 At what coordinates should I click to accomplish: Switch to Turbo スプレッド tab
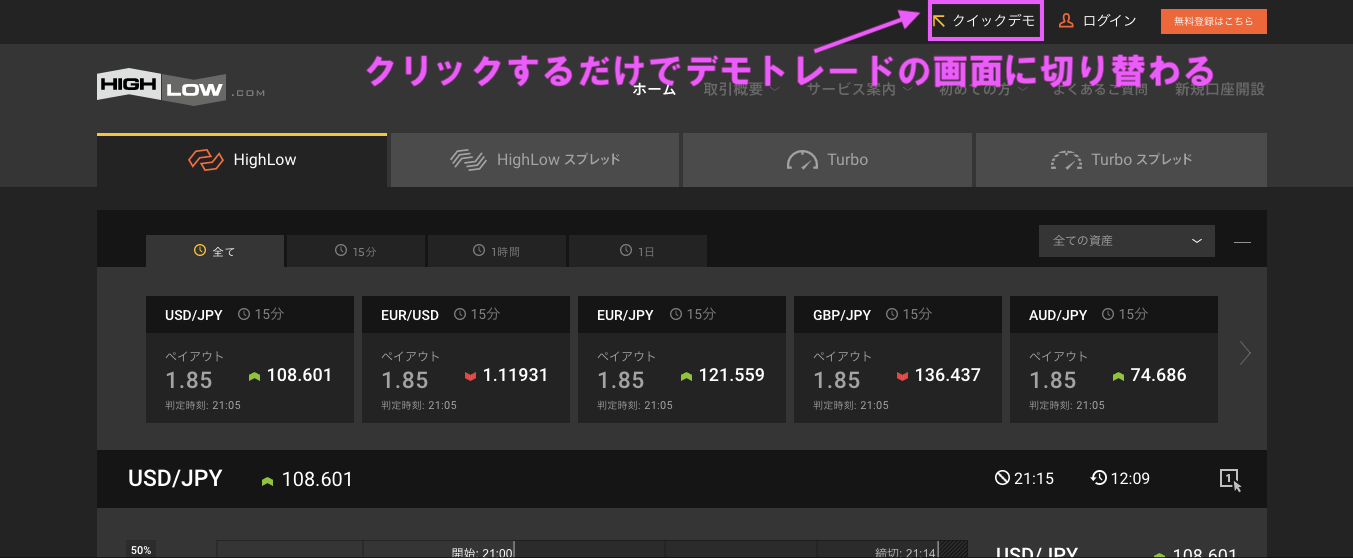click(1121, 160)
